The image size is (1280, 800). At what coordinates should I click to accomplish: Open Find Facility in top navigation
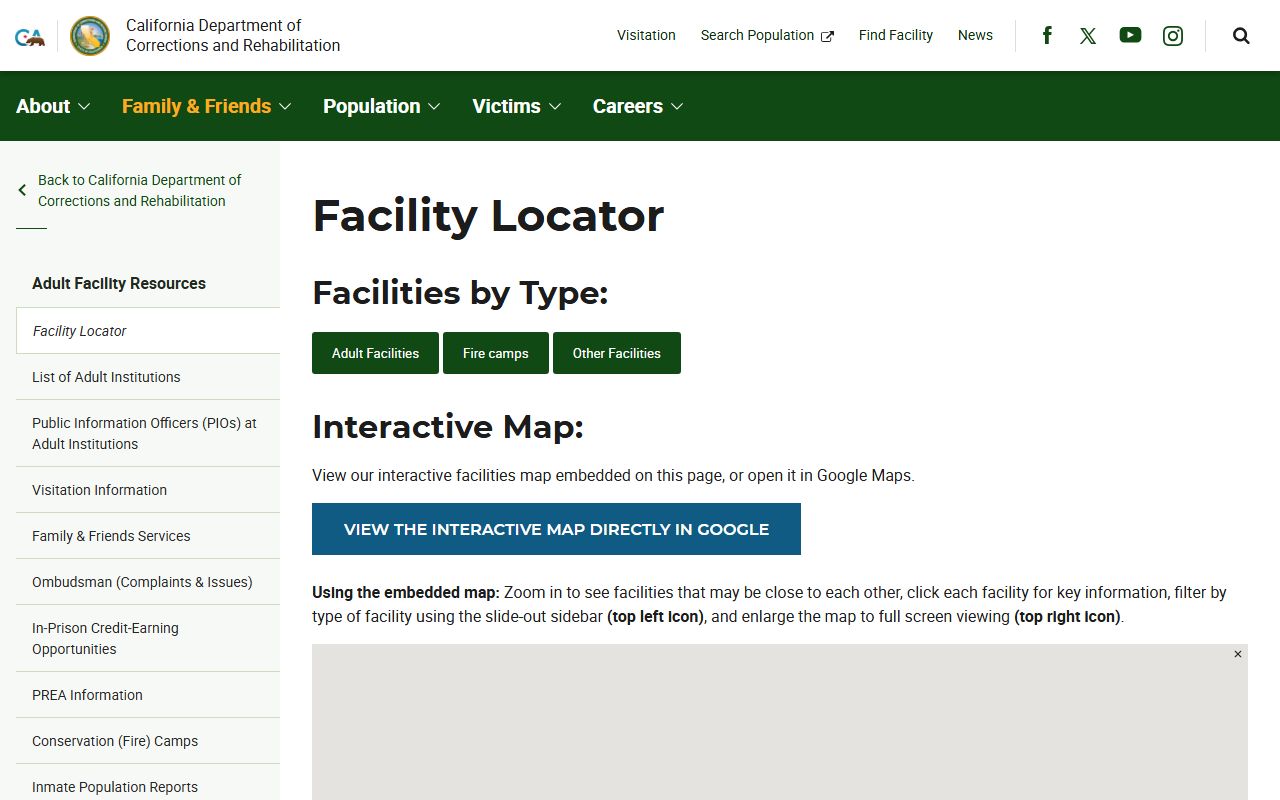(896, 35)
